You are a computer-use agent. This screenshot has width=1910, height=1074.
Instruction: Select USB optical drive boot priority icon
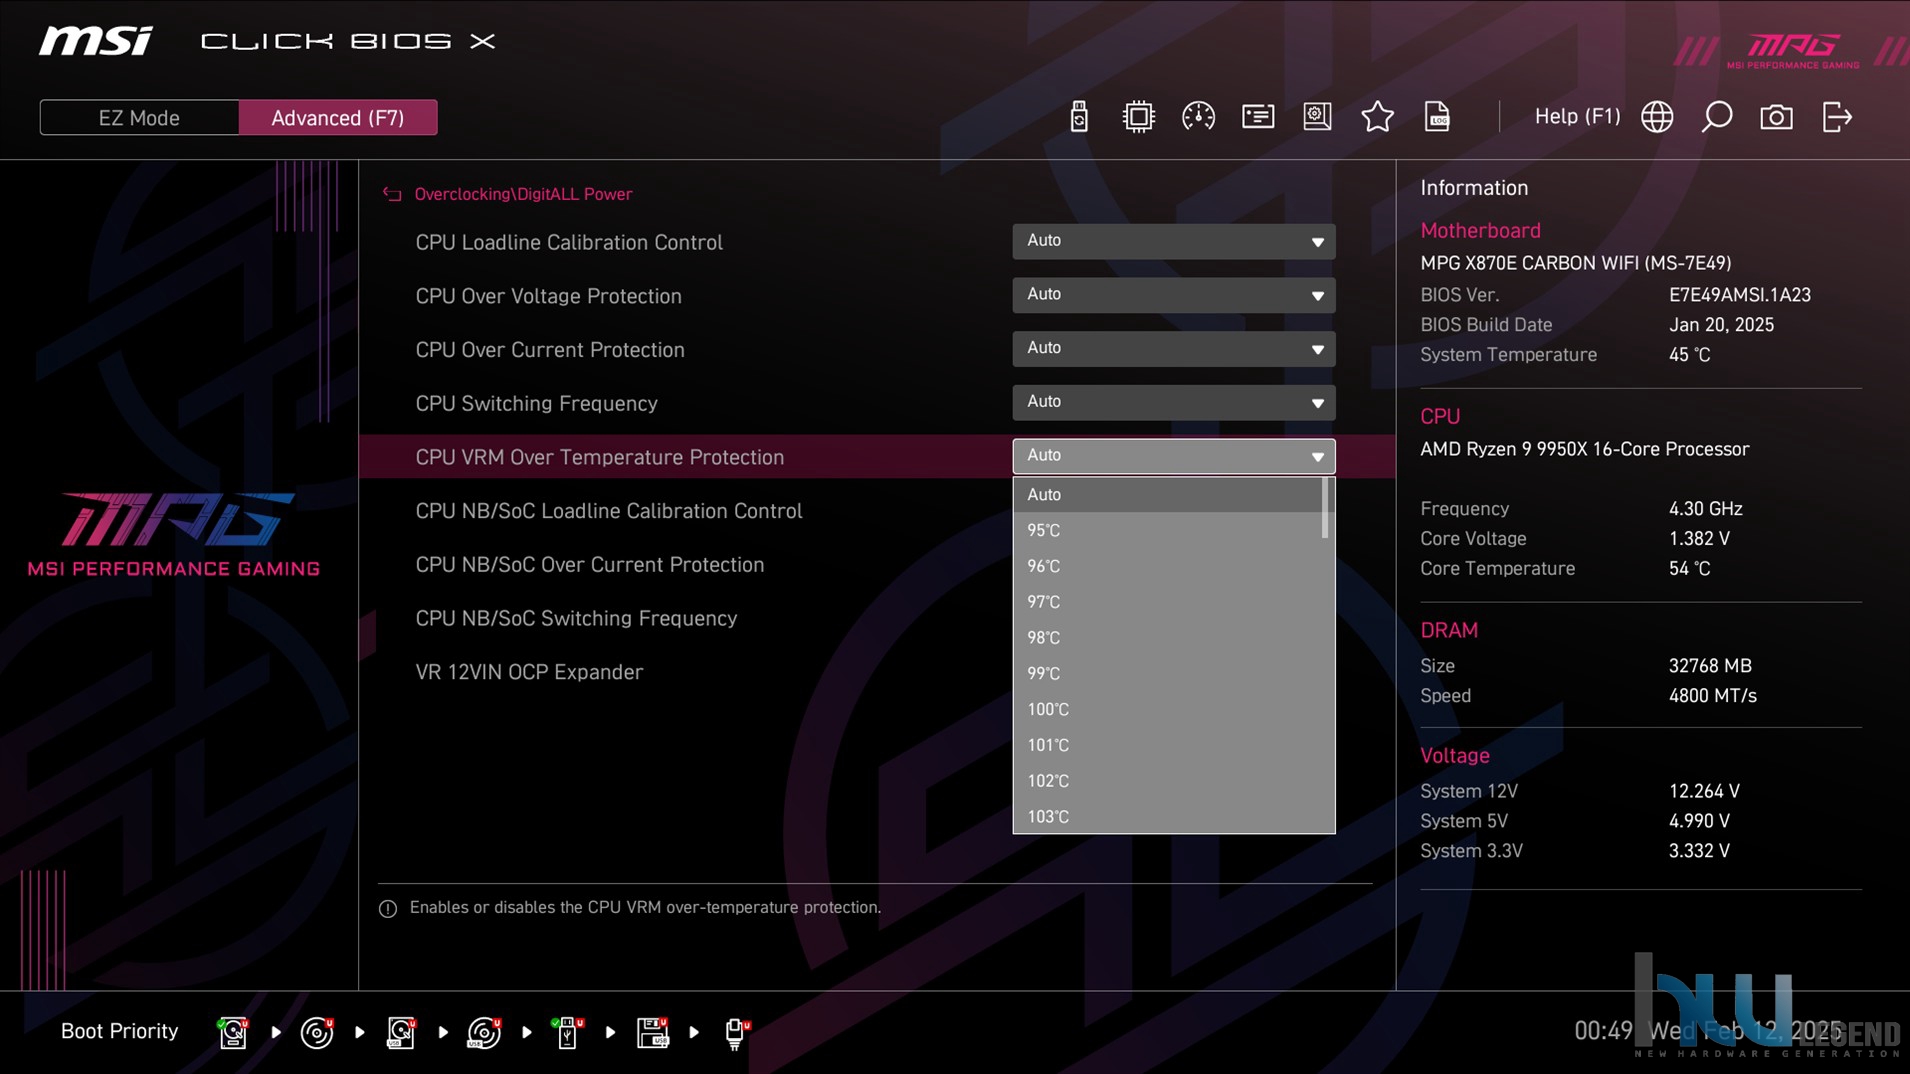tap(484, 1032)
